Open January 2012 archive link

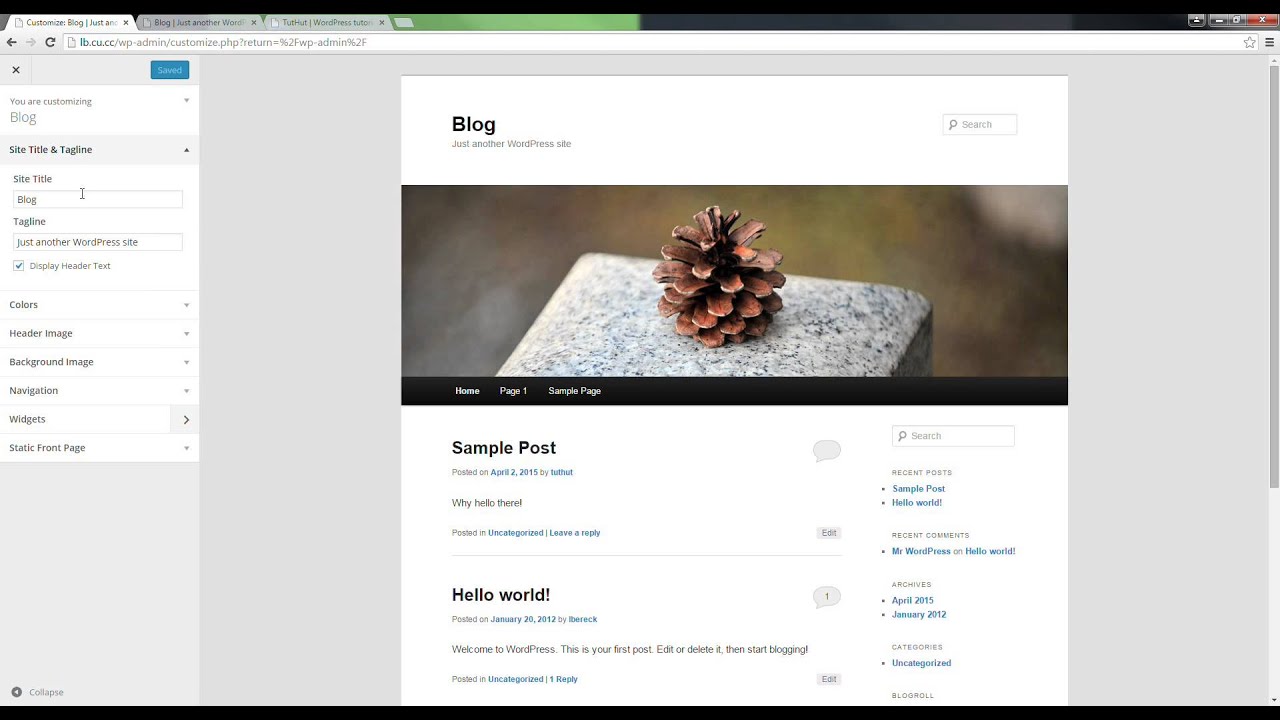pos(919,615)
